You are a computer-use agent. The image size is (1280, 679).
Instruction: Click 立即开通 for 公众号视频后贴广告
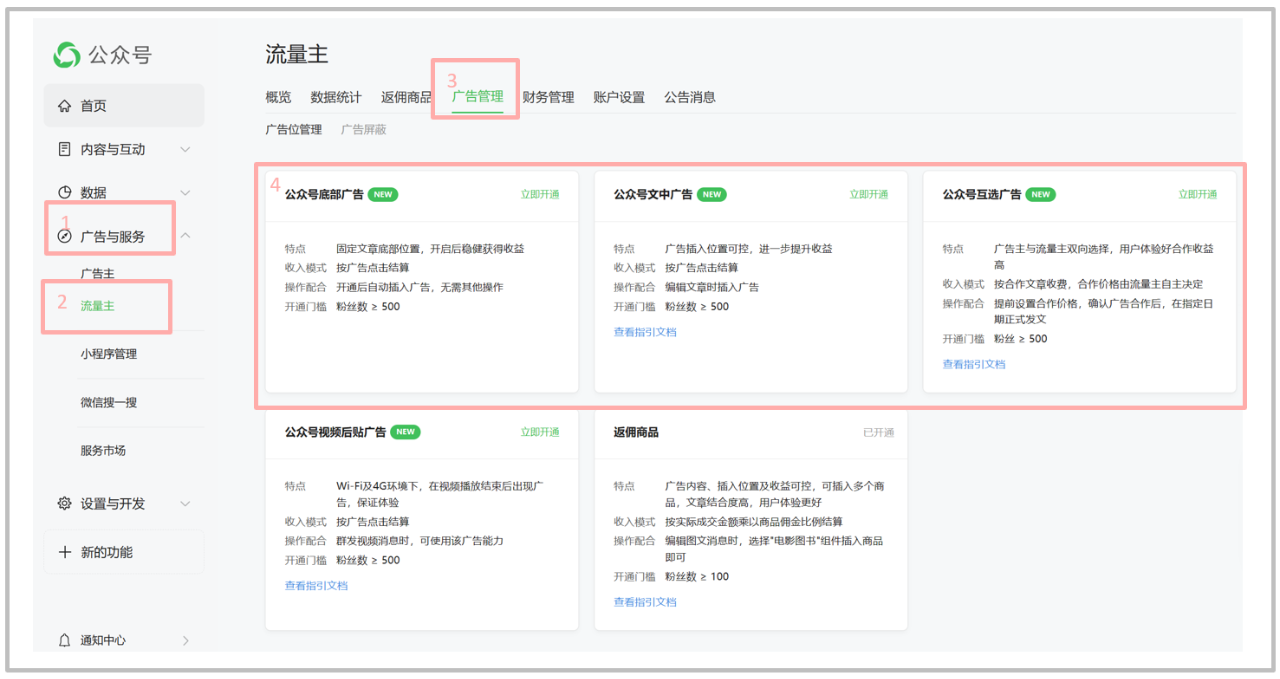[540, 432]
